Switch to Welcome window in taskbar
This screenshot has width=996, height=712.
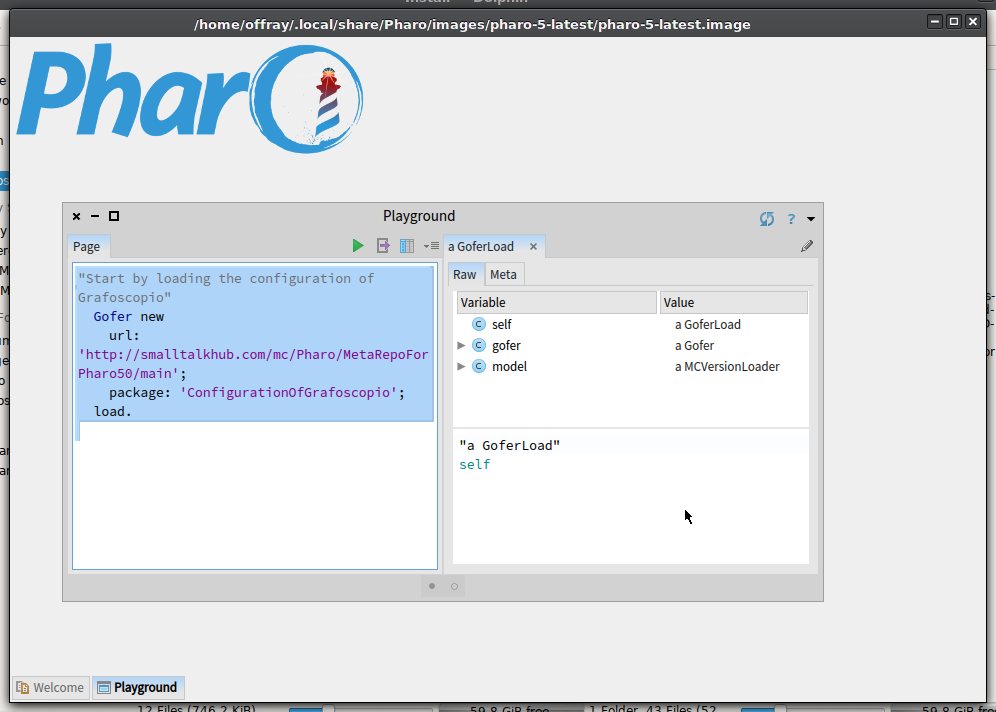pos(51,687)
